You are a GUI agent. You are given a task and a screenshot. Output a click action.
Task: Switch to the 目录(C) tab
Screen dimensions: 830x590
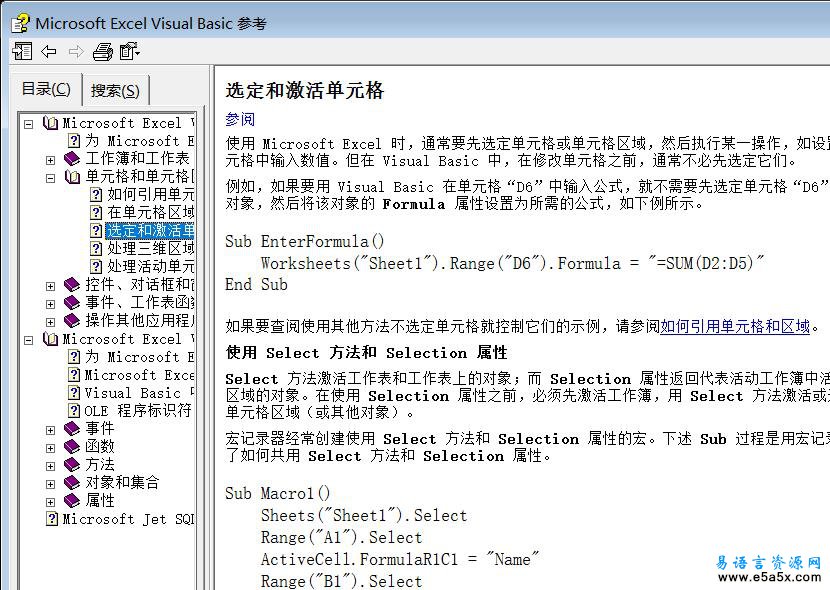click(46, 89)
